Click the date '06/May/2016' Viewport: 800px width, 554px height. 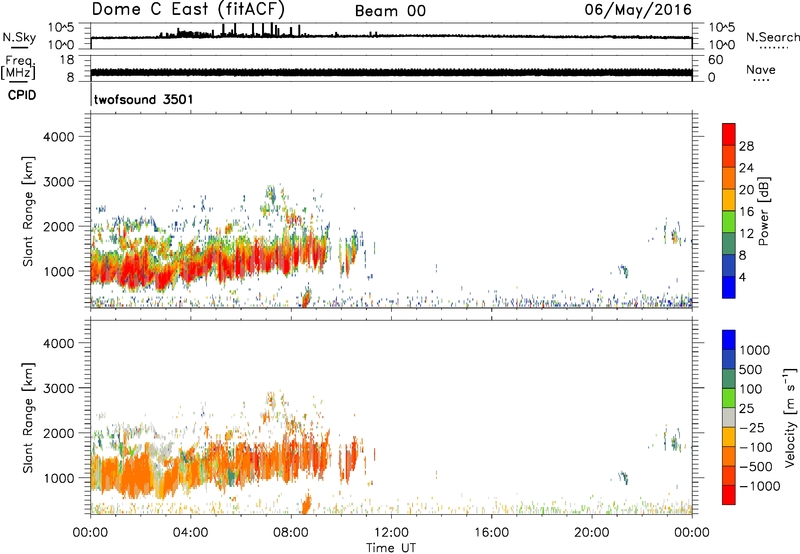click(x=638, y=9)
